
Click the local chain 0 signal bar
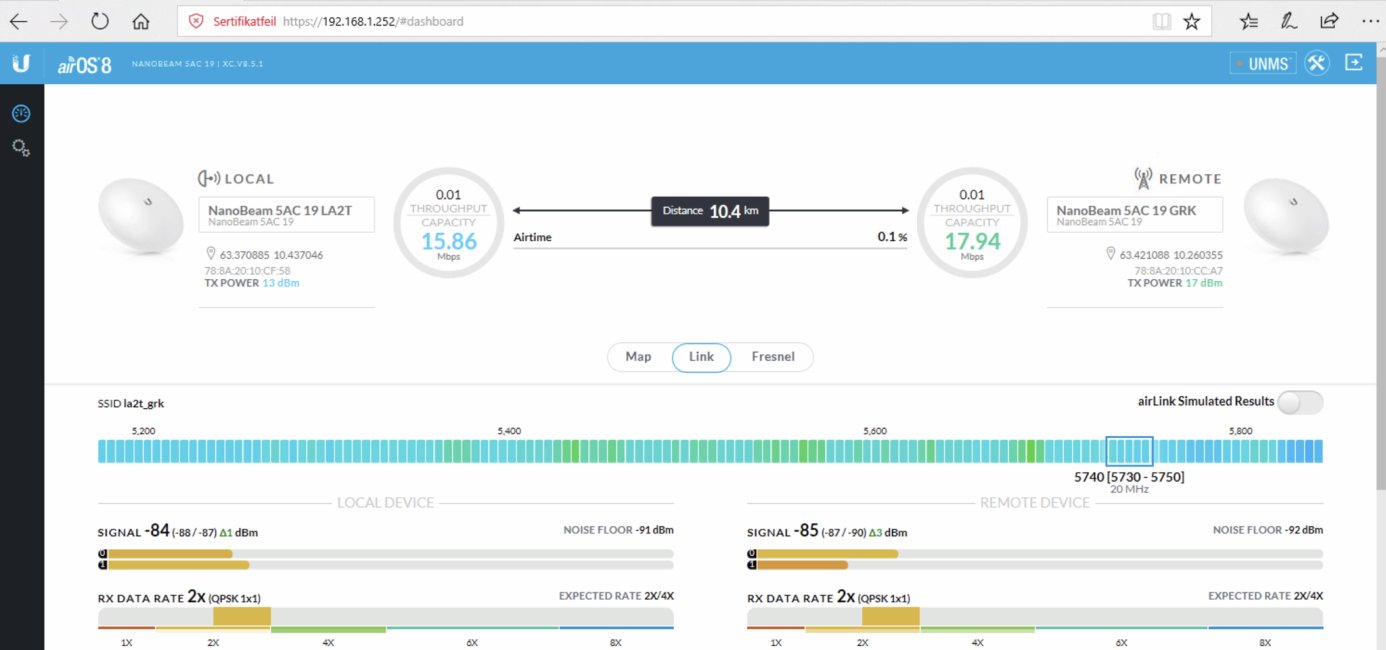386,553
